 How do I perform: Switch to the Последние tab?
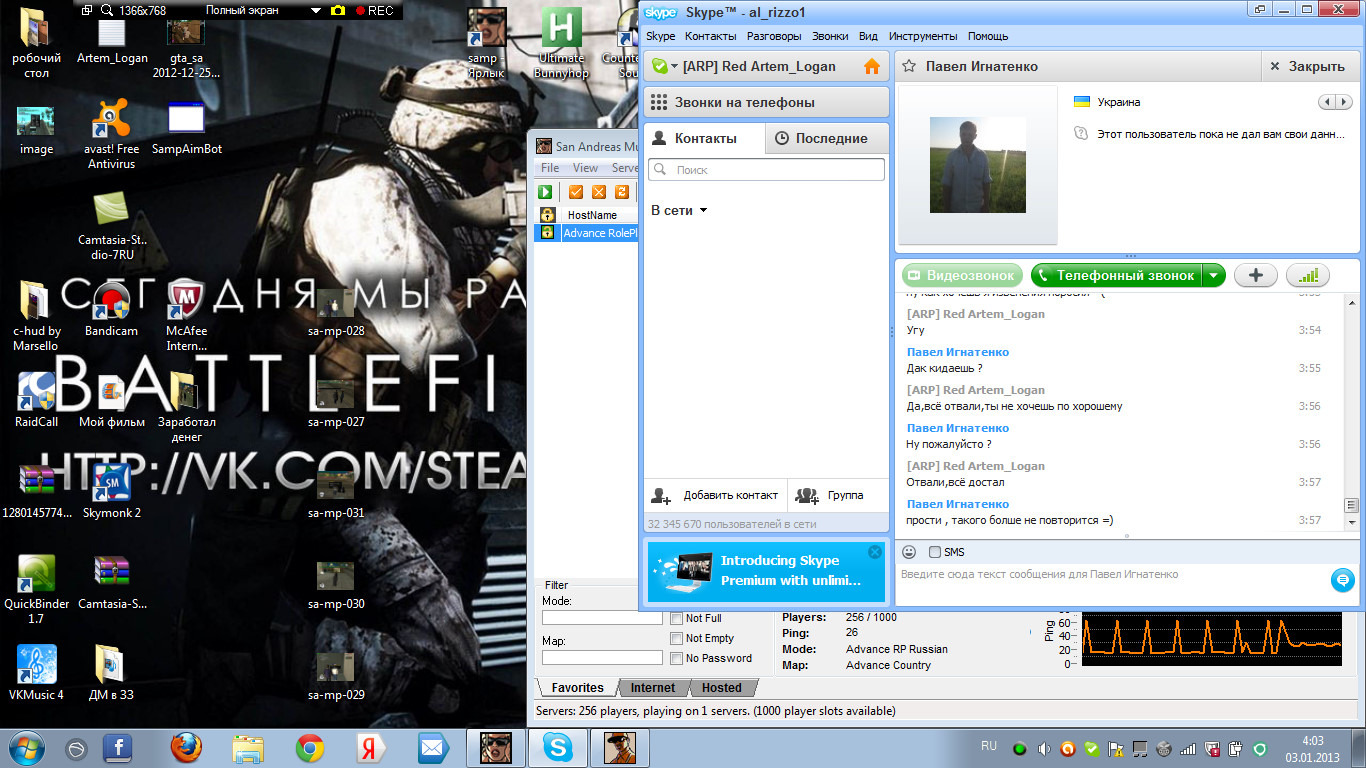pos(827,139)
